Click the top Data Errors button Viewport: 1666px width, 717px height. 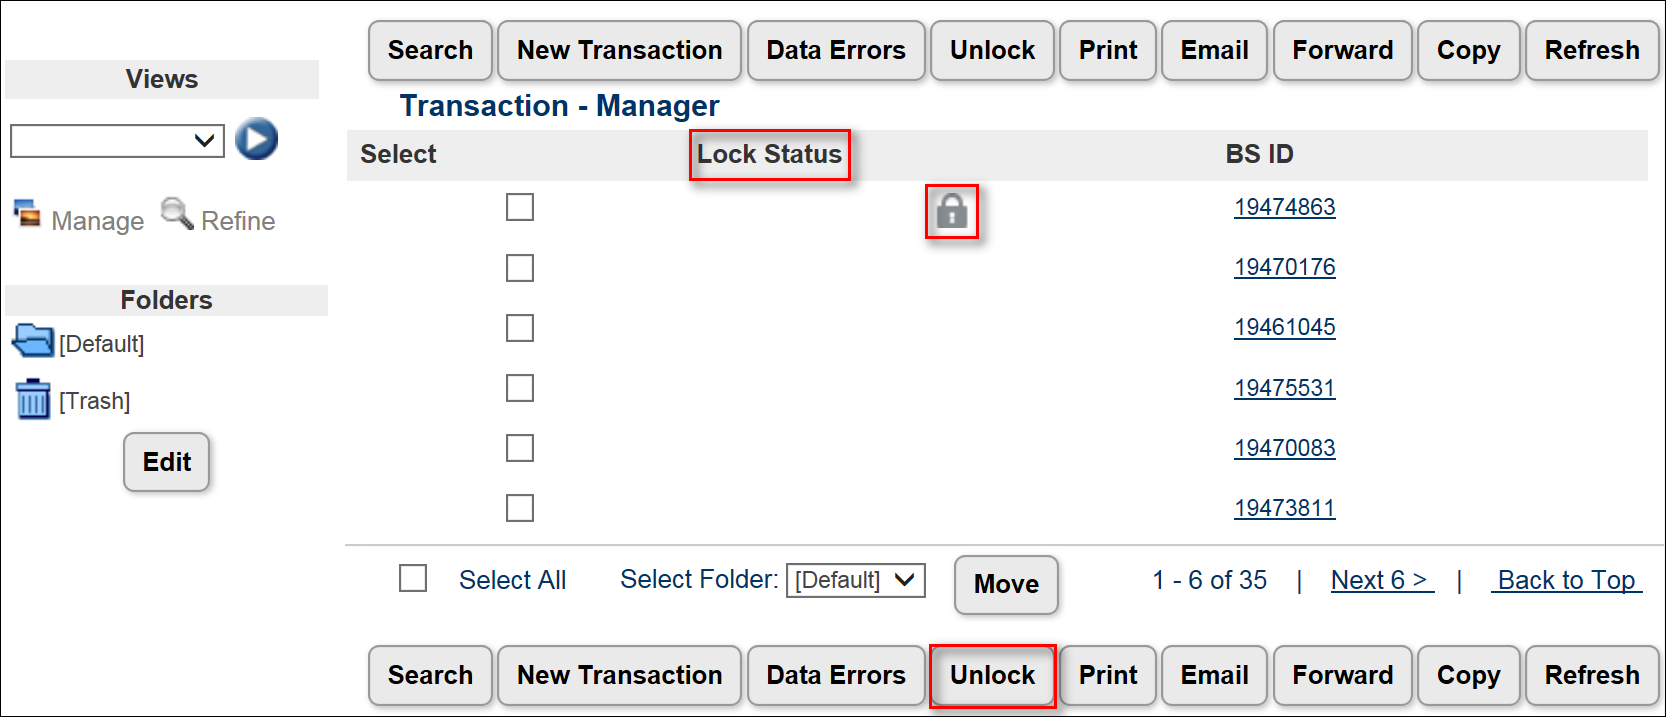(x=835, y=51)
